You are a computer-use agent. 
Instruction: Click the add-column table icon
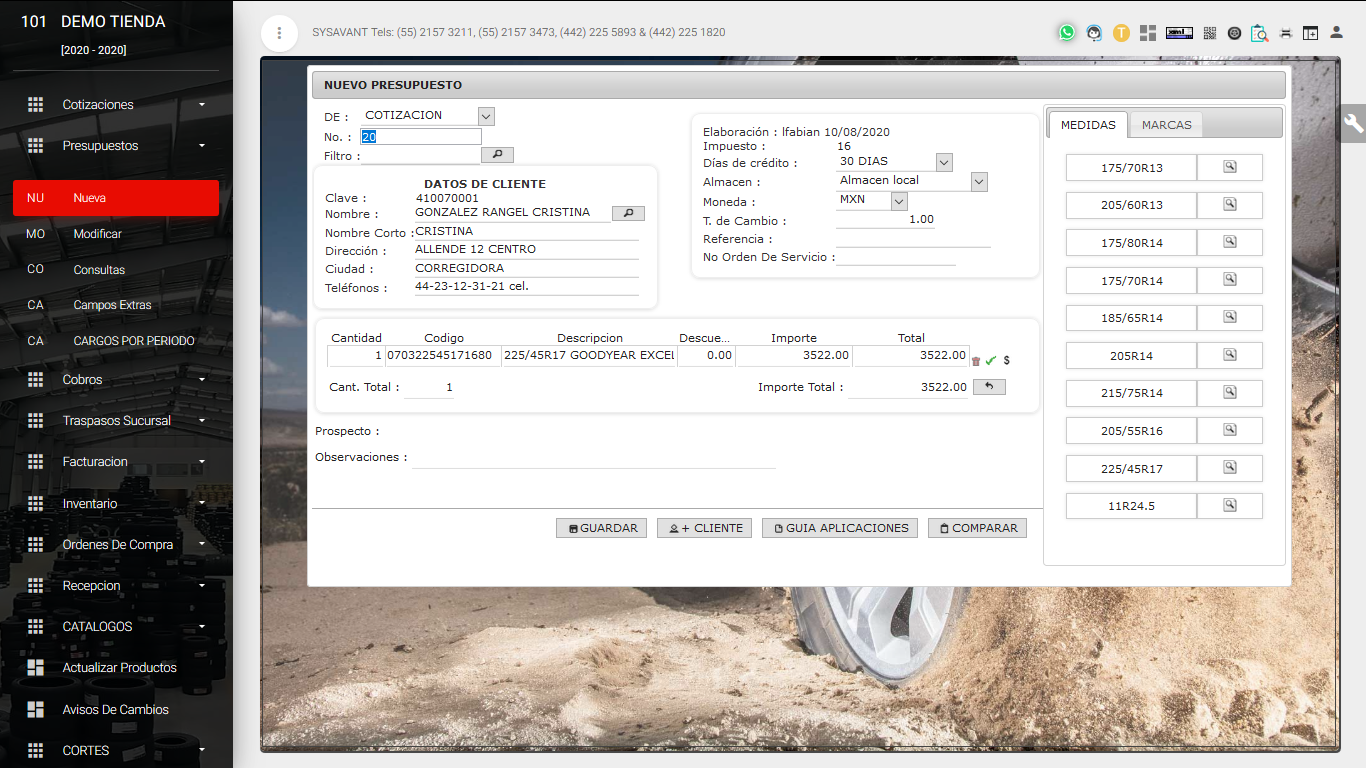click(1310, 33)
